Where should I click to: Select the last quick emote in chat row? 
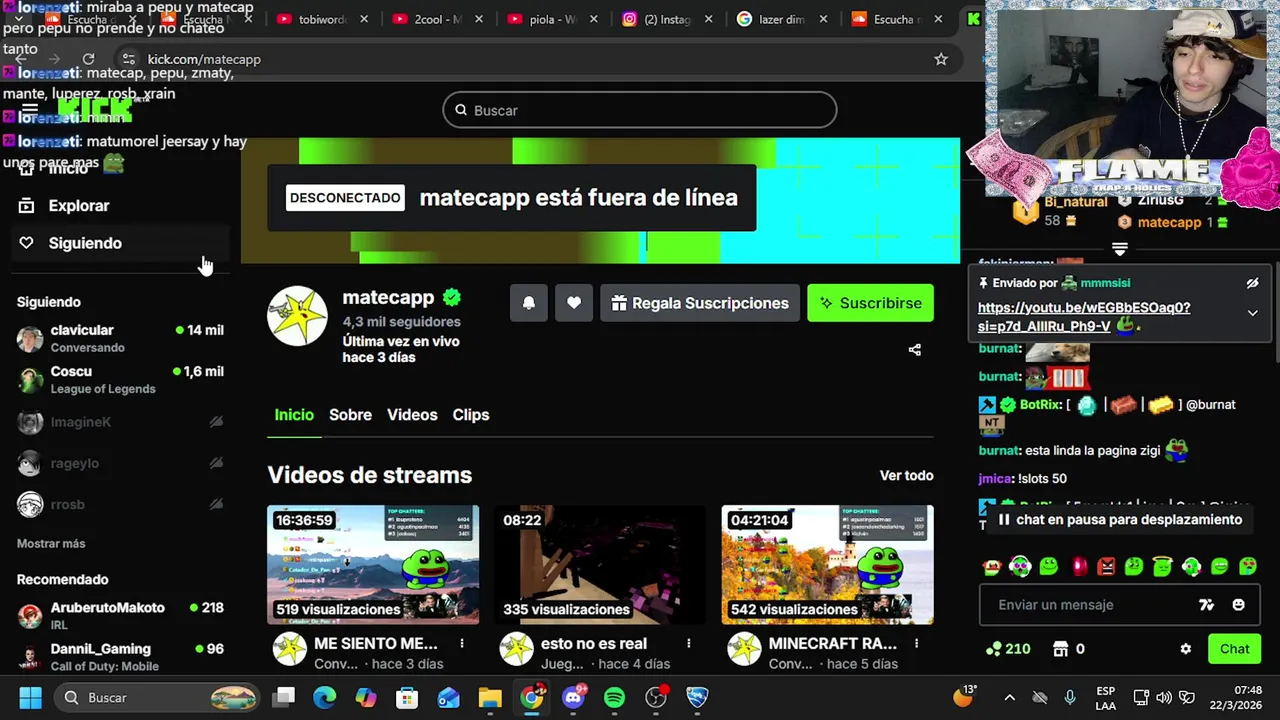(1249, 566)
